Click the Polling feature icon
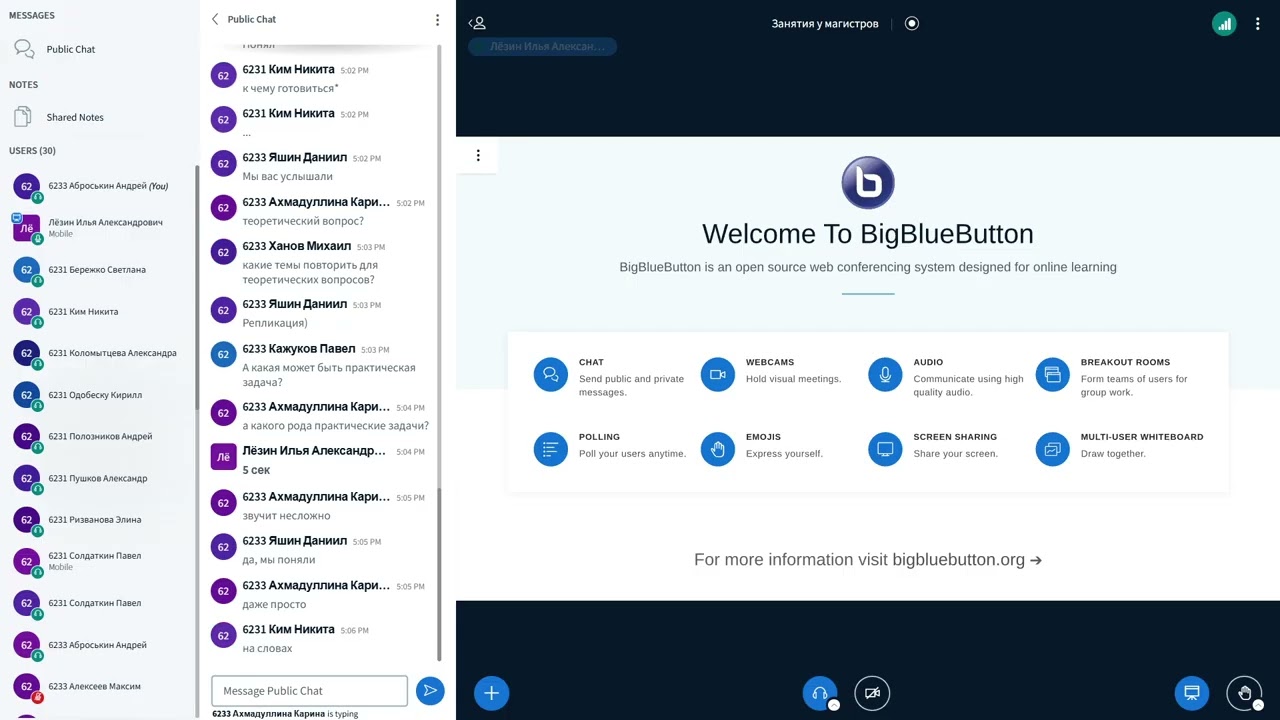 [x=550, y=450]
